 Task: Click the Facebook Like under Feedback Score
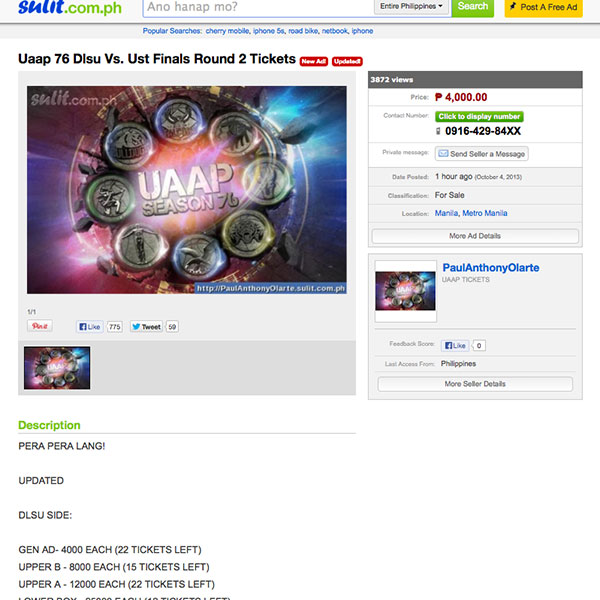(x=455, y=346)
